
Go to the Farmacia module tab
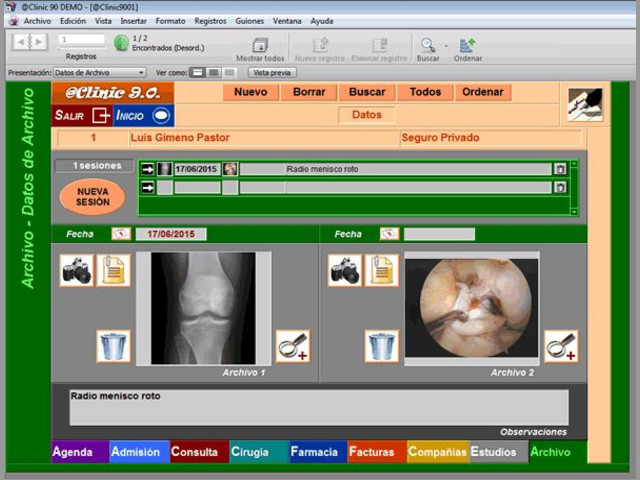point(318,451)
